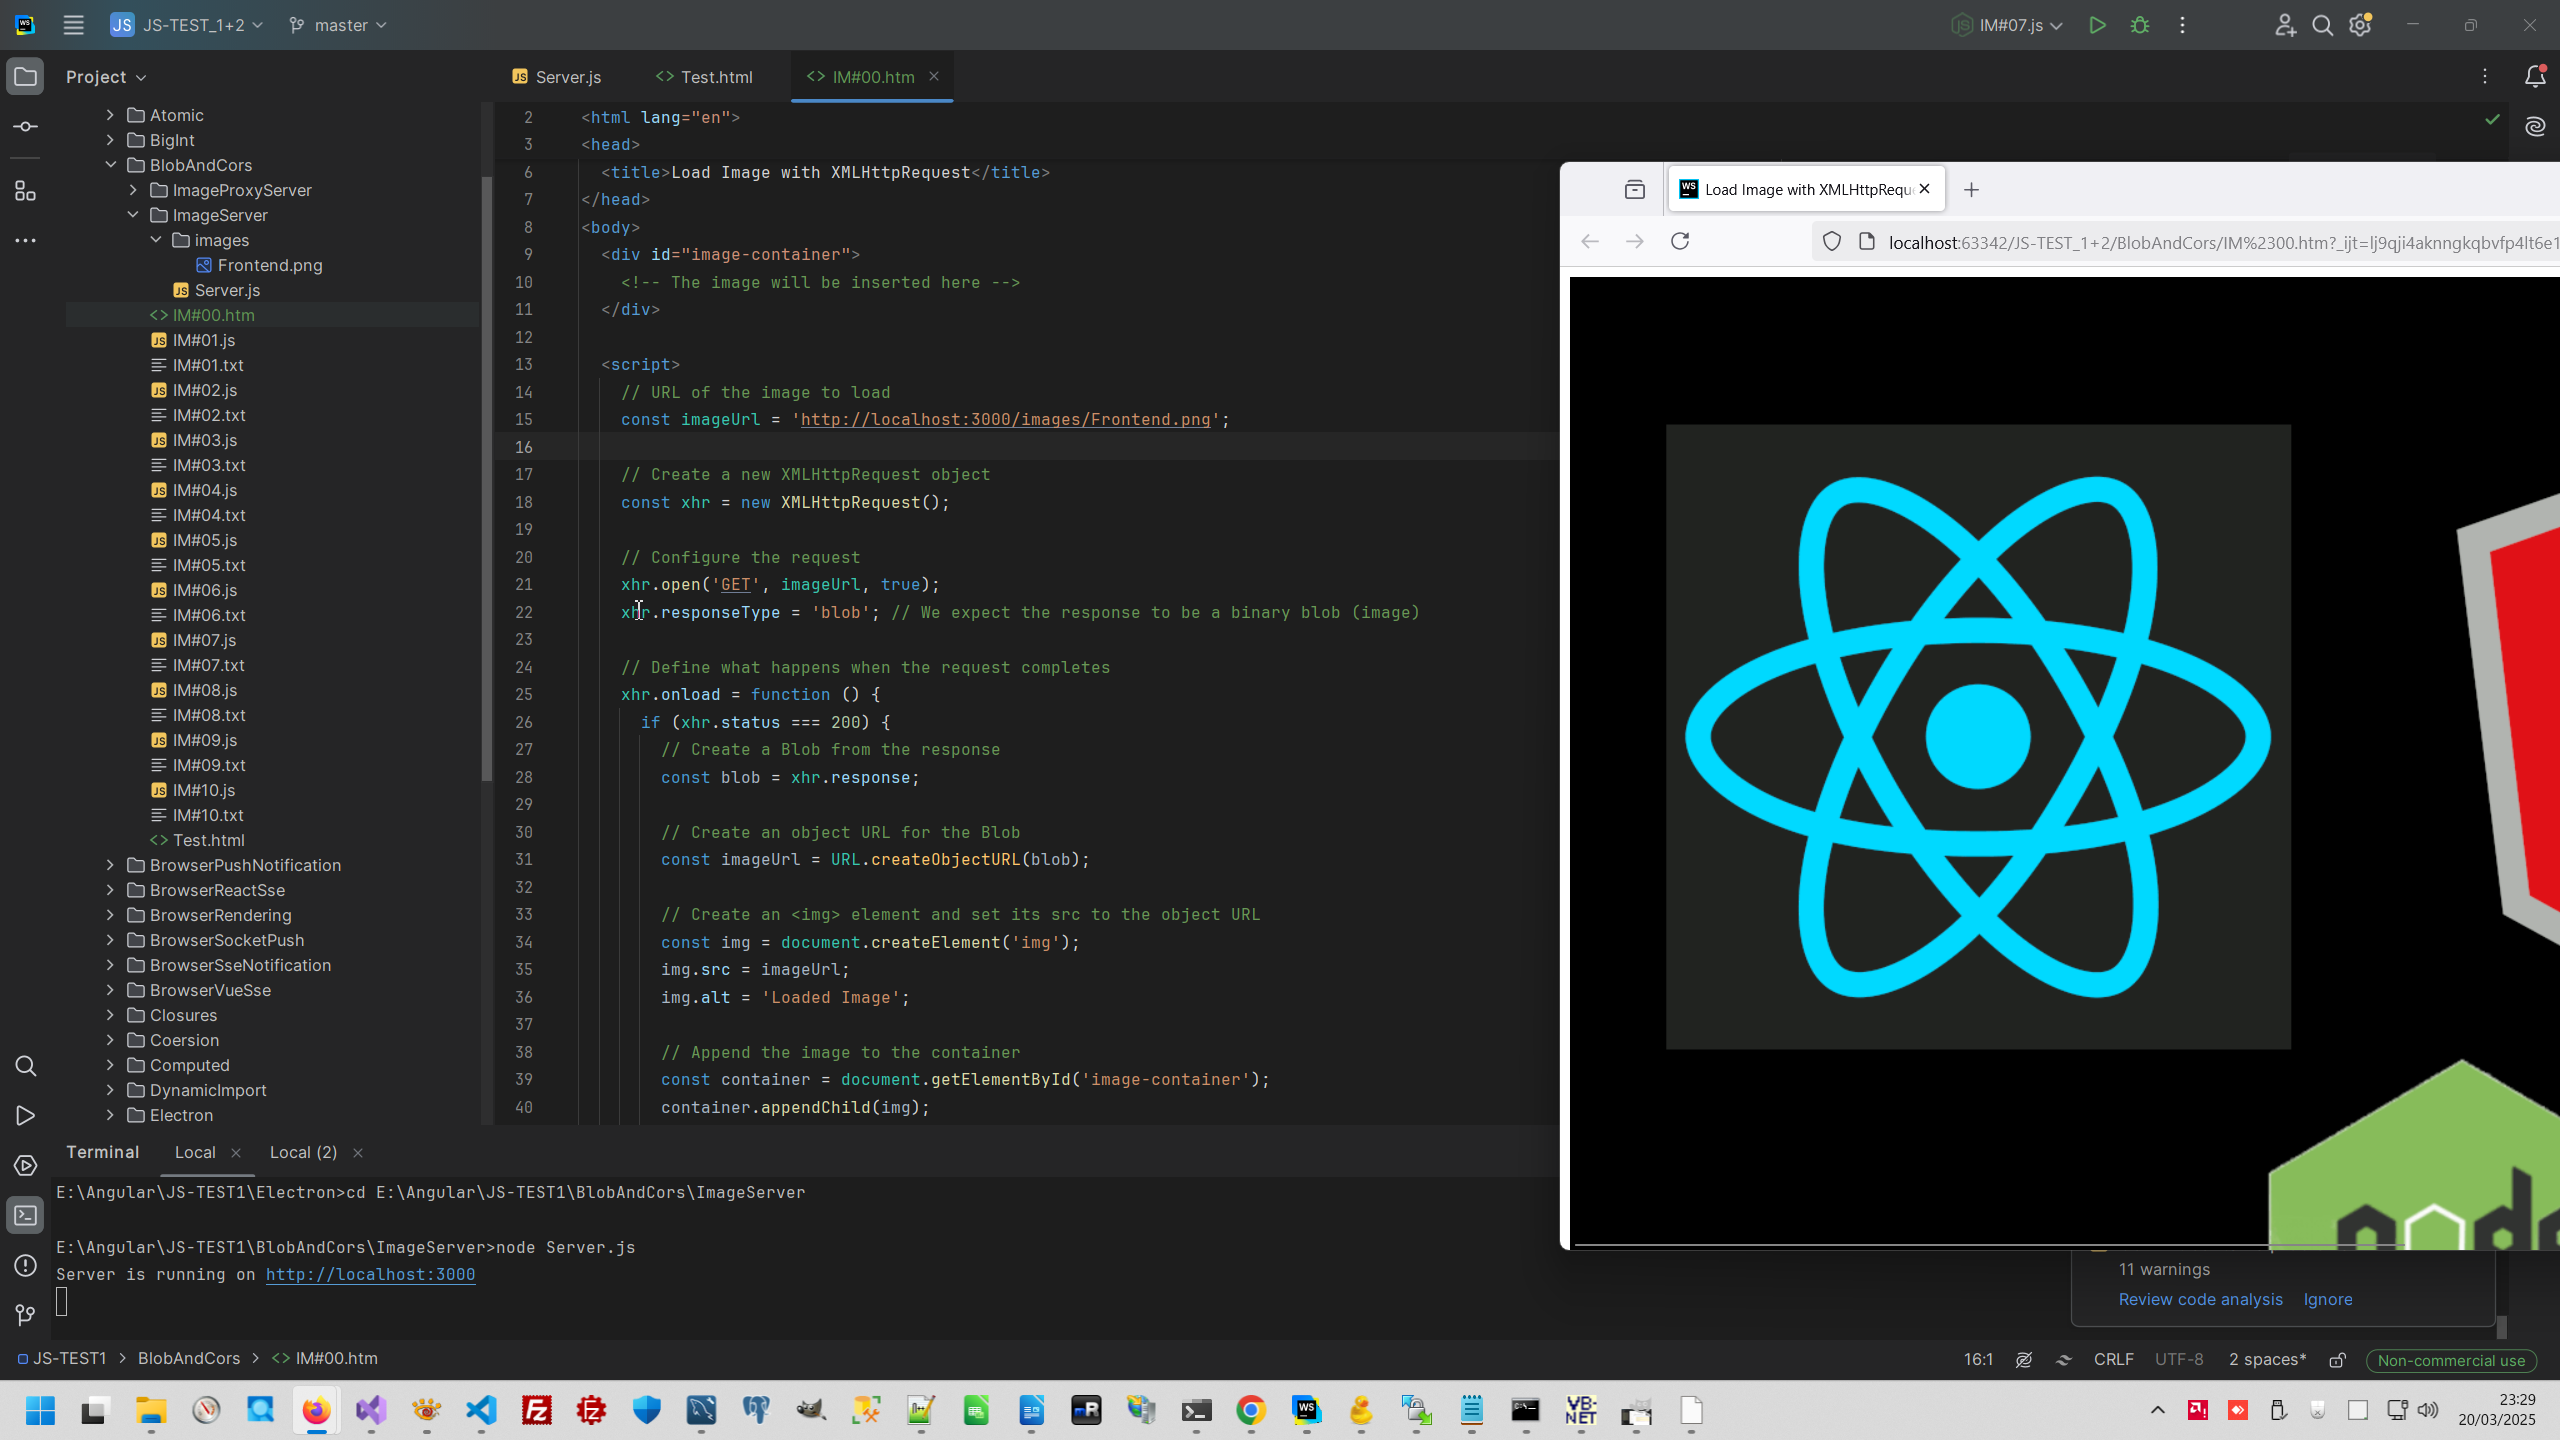2560x1440 pixels.
Task: Click the Debug bug icon
Action: [2140, 26]
